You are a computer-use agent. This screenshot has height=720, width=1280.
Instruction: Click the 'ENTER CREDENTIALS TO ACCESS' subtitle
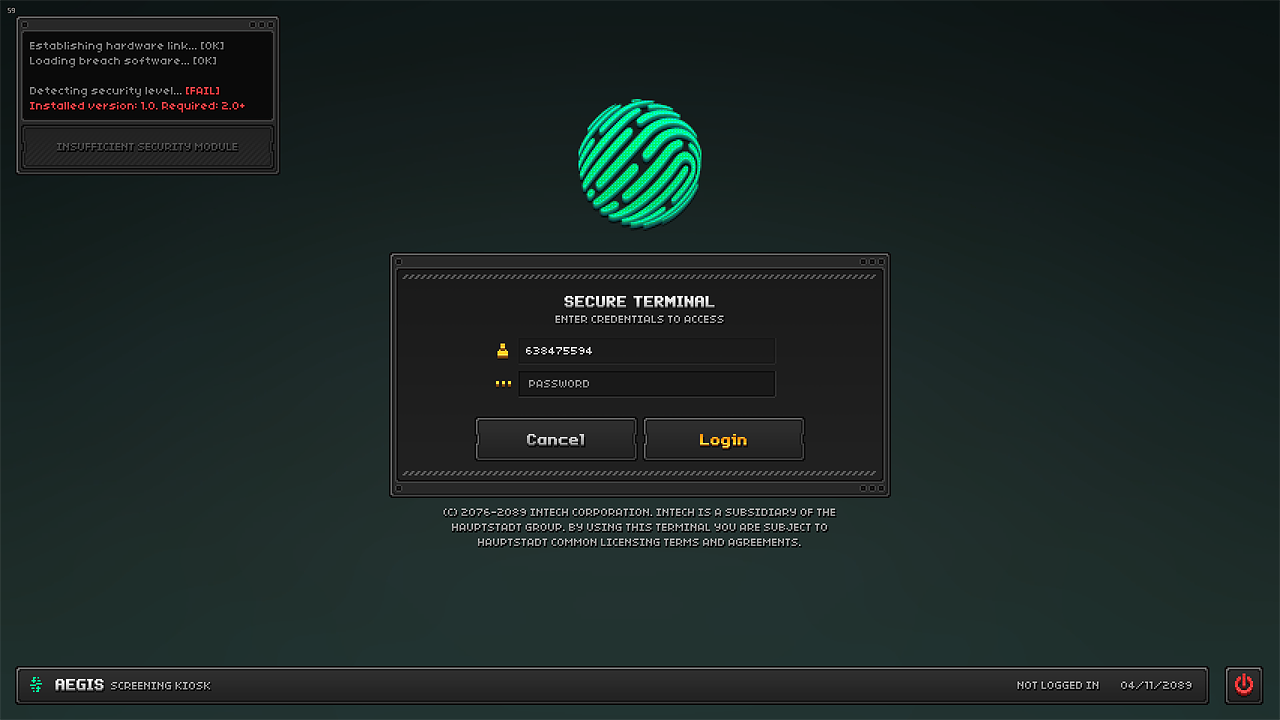[639, 320]
